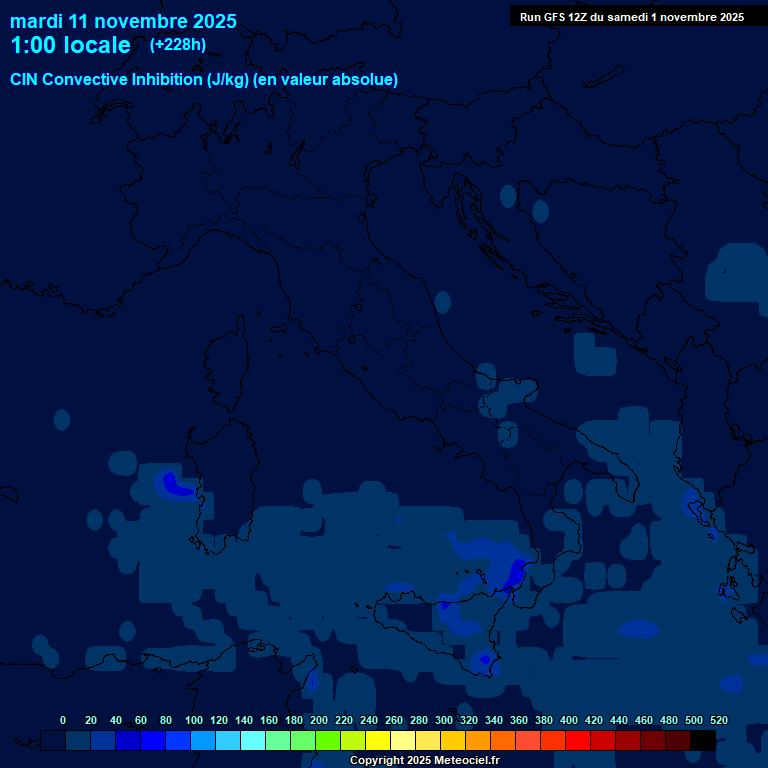This screenshot has width=768, height=768.
Task: Click the blue CIN patch west of Sardinia
Action: [x=176, y=486]
